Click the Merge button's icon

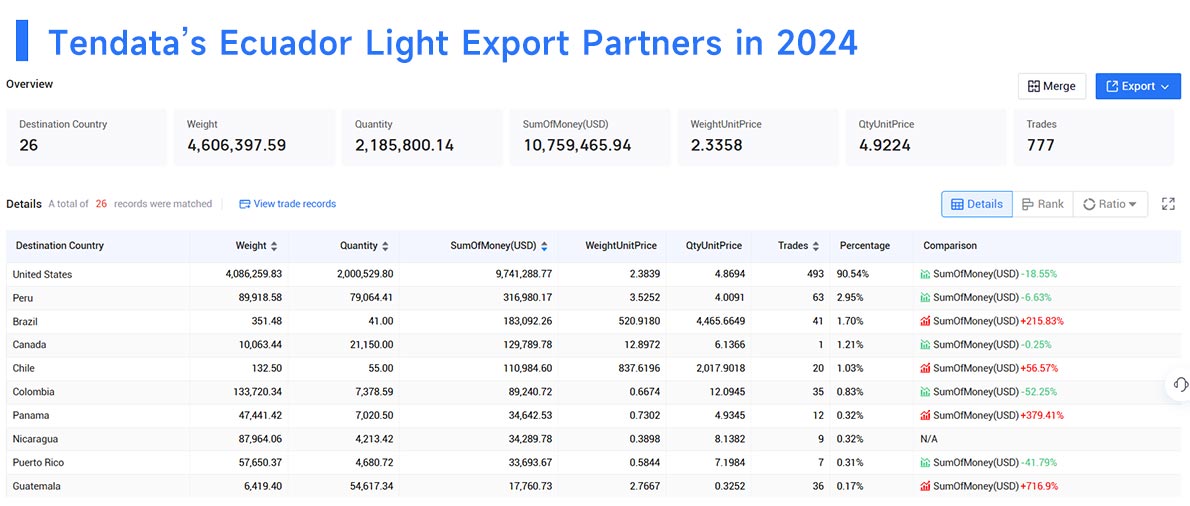click(1034, 86)
